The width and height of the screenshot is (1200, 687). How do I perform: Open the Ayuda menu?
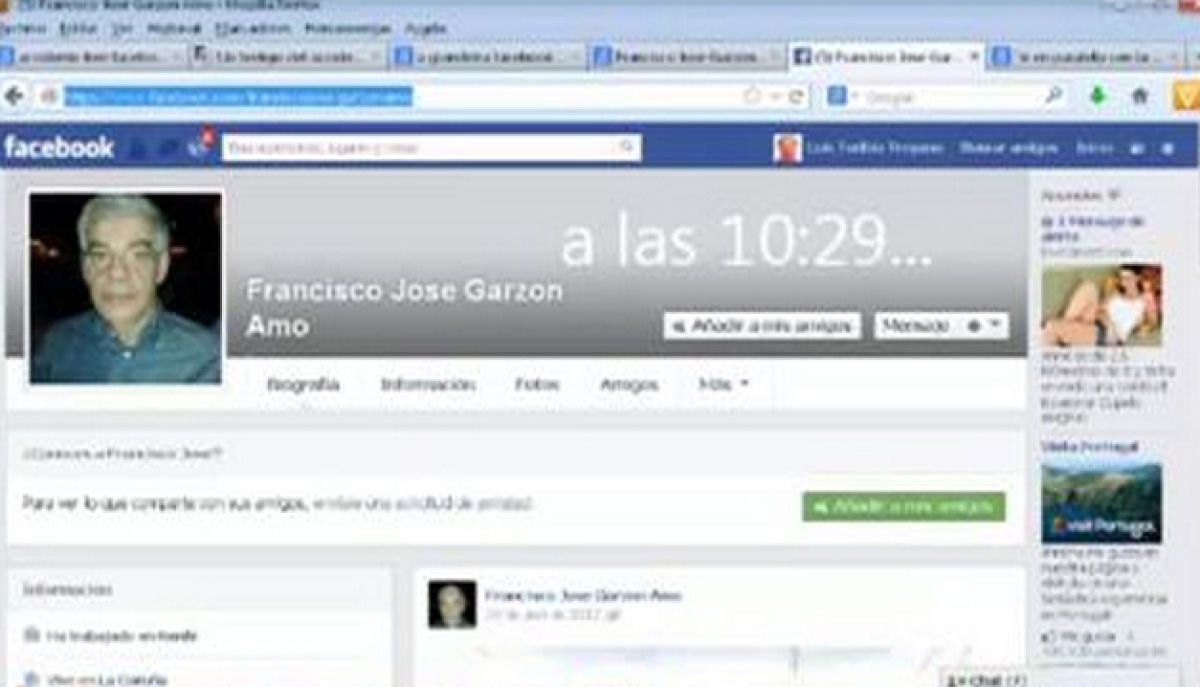pyautogui.click(x=427, y=28)
